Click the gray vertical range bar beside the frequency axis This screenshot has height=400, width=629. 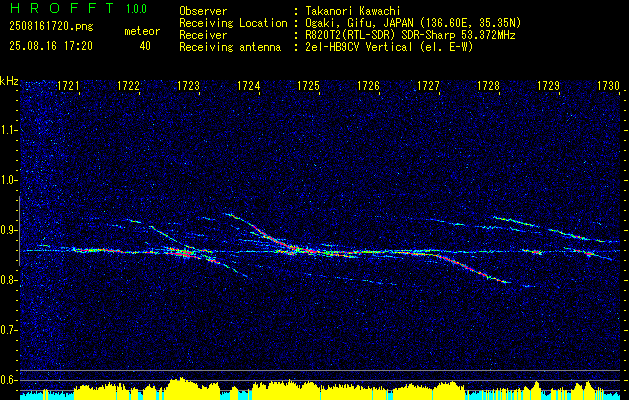20,231
